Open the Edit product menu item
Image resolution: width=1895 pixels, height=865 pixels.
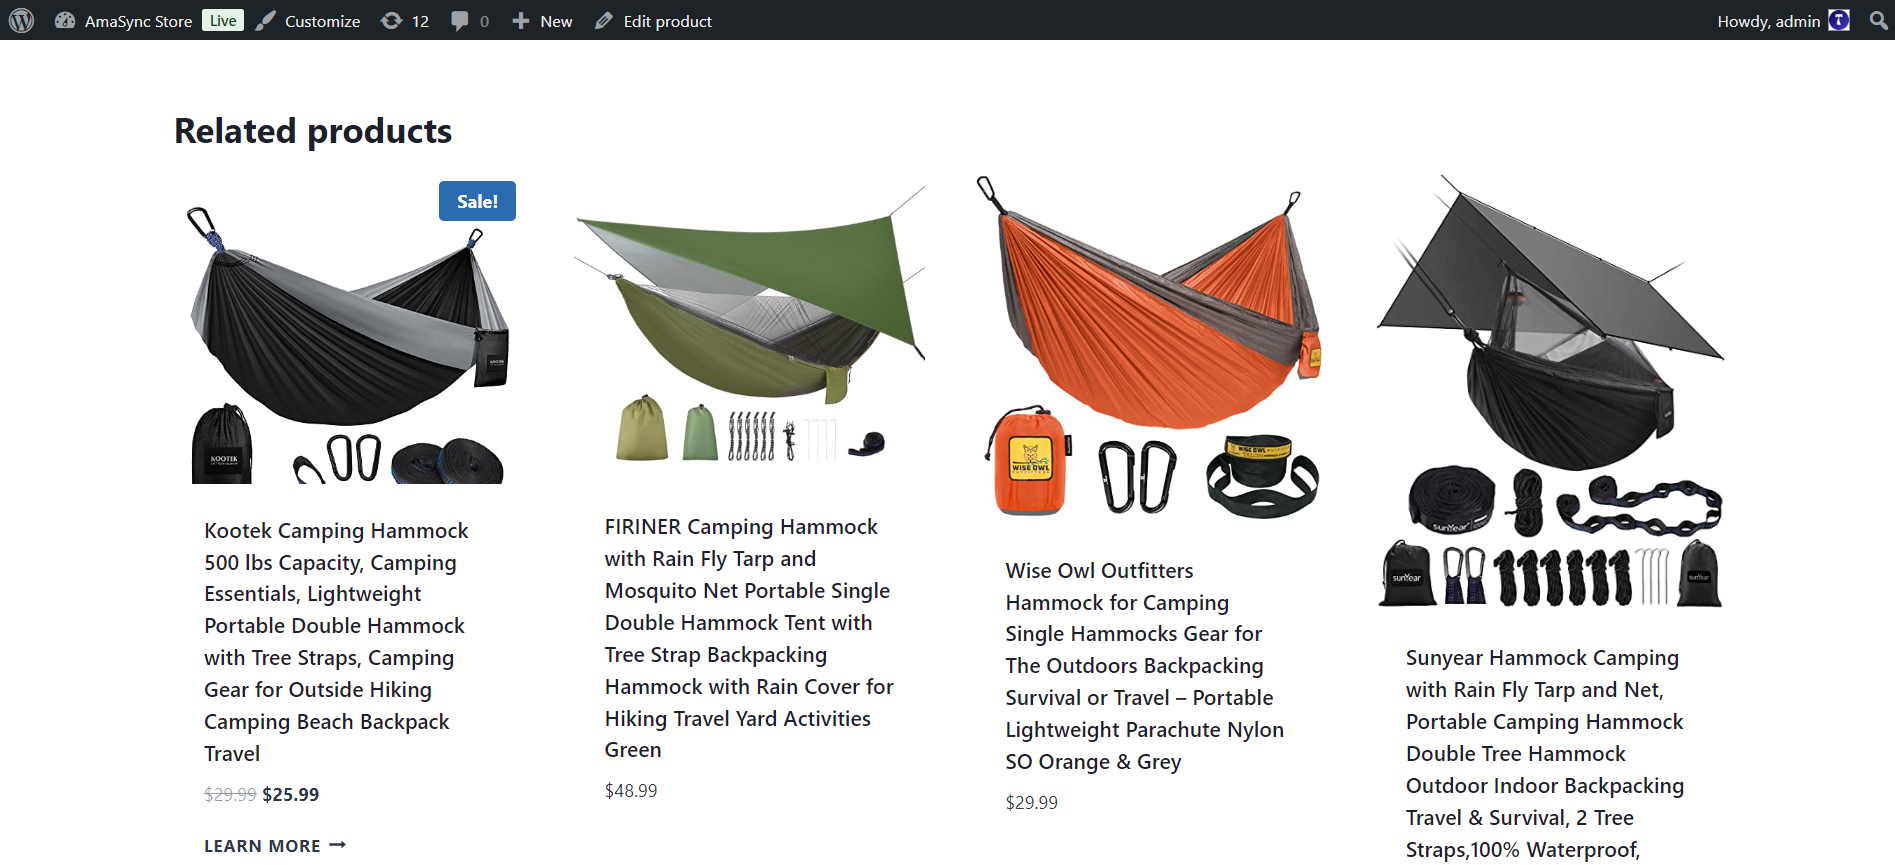667,21
